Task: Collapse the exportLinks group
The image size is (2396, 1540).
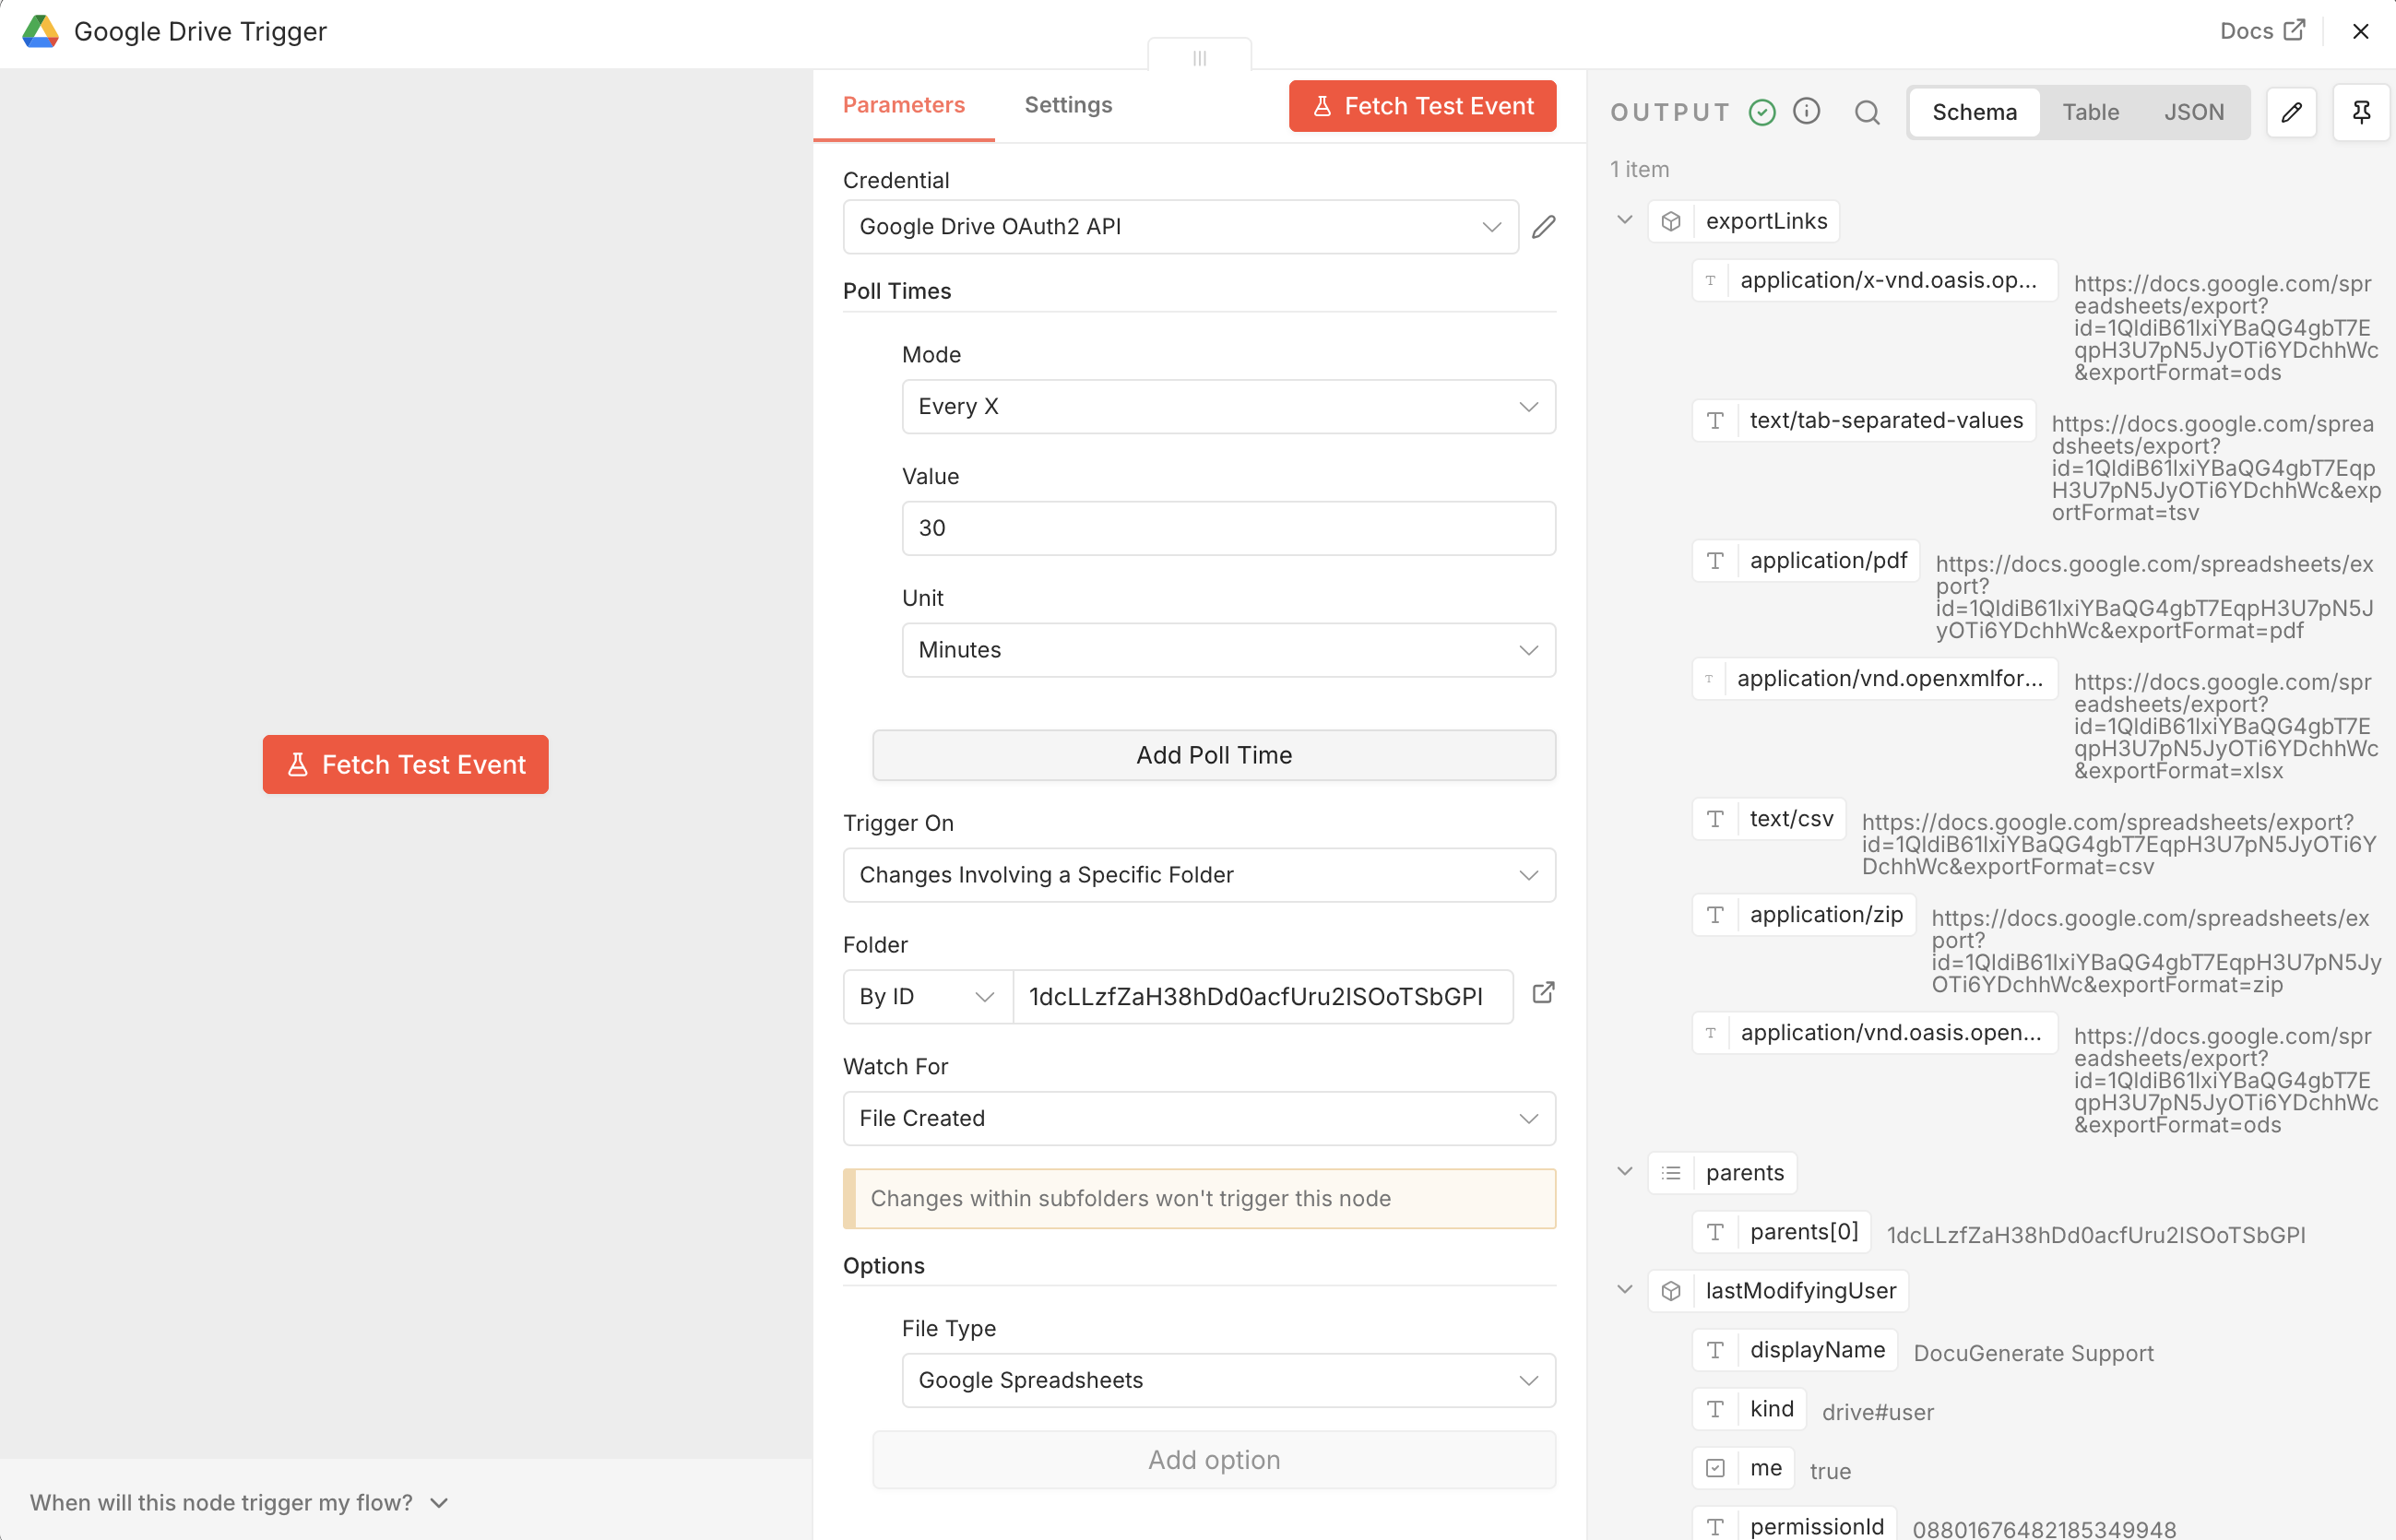Action: click(x=1624, y=220)
